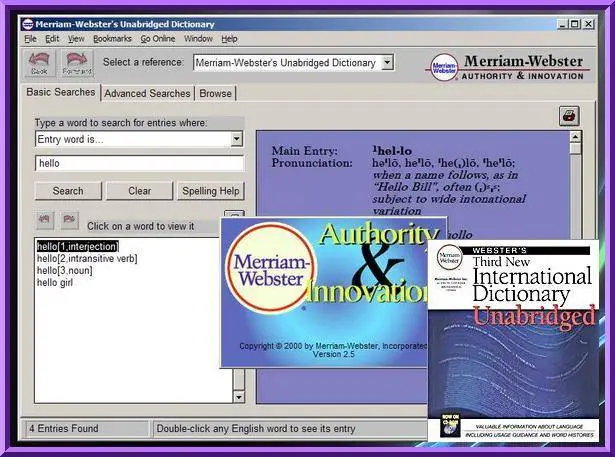The width and height of the screenshot is (615, 457).
Task: Click the Forward arrow toolbar button
Action: pyautogui.click(x=77, y=63)
